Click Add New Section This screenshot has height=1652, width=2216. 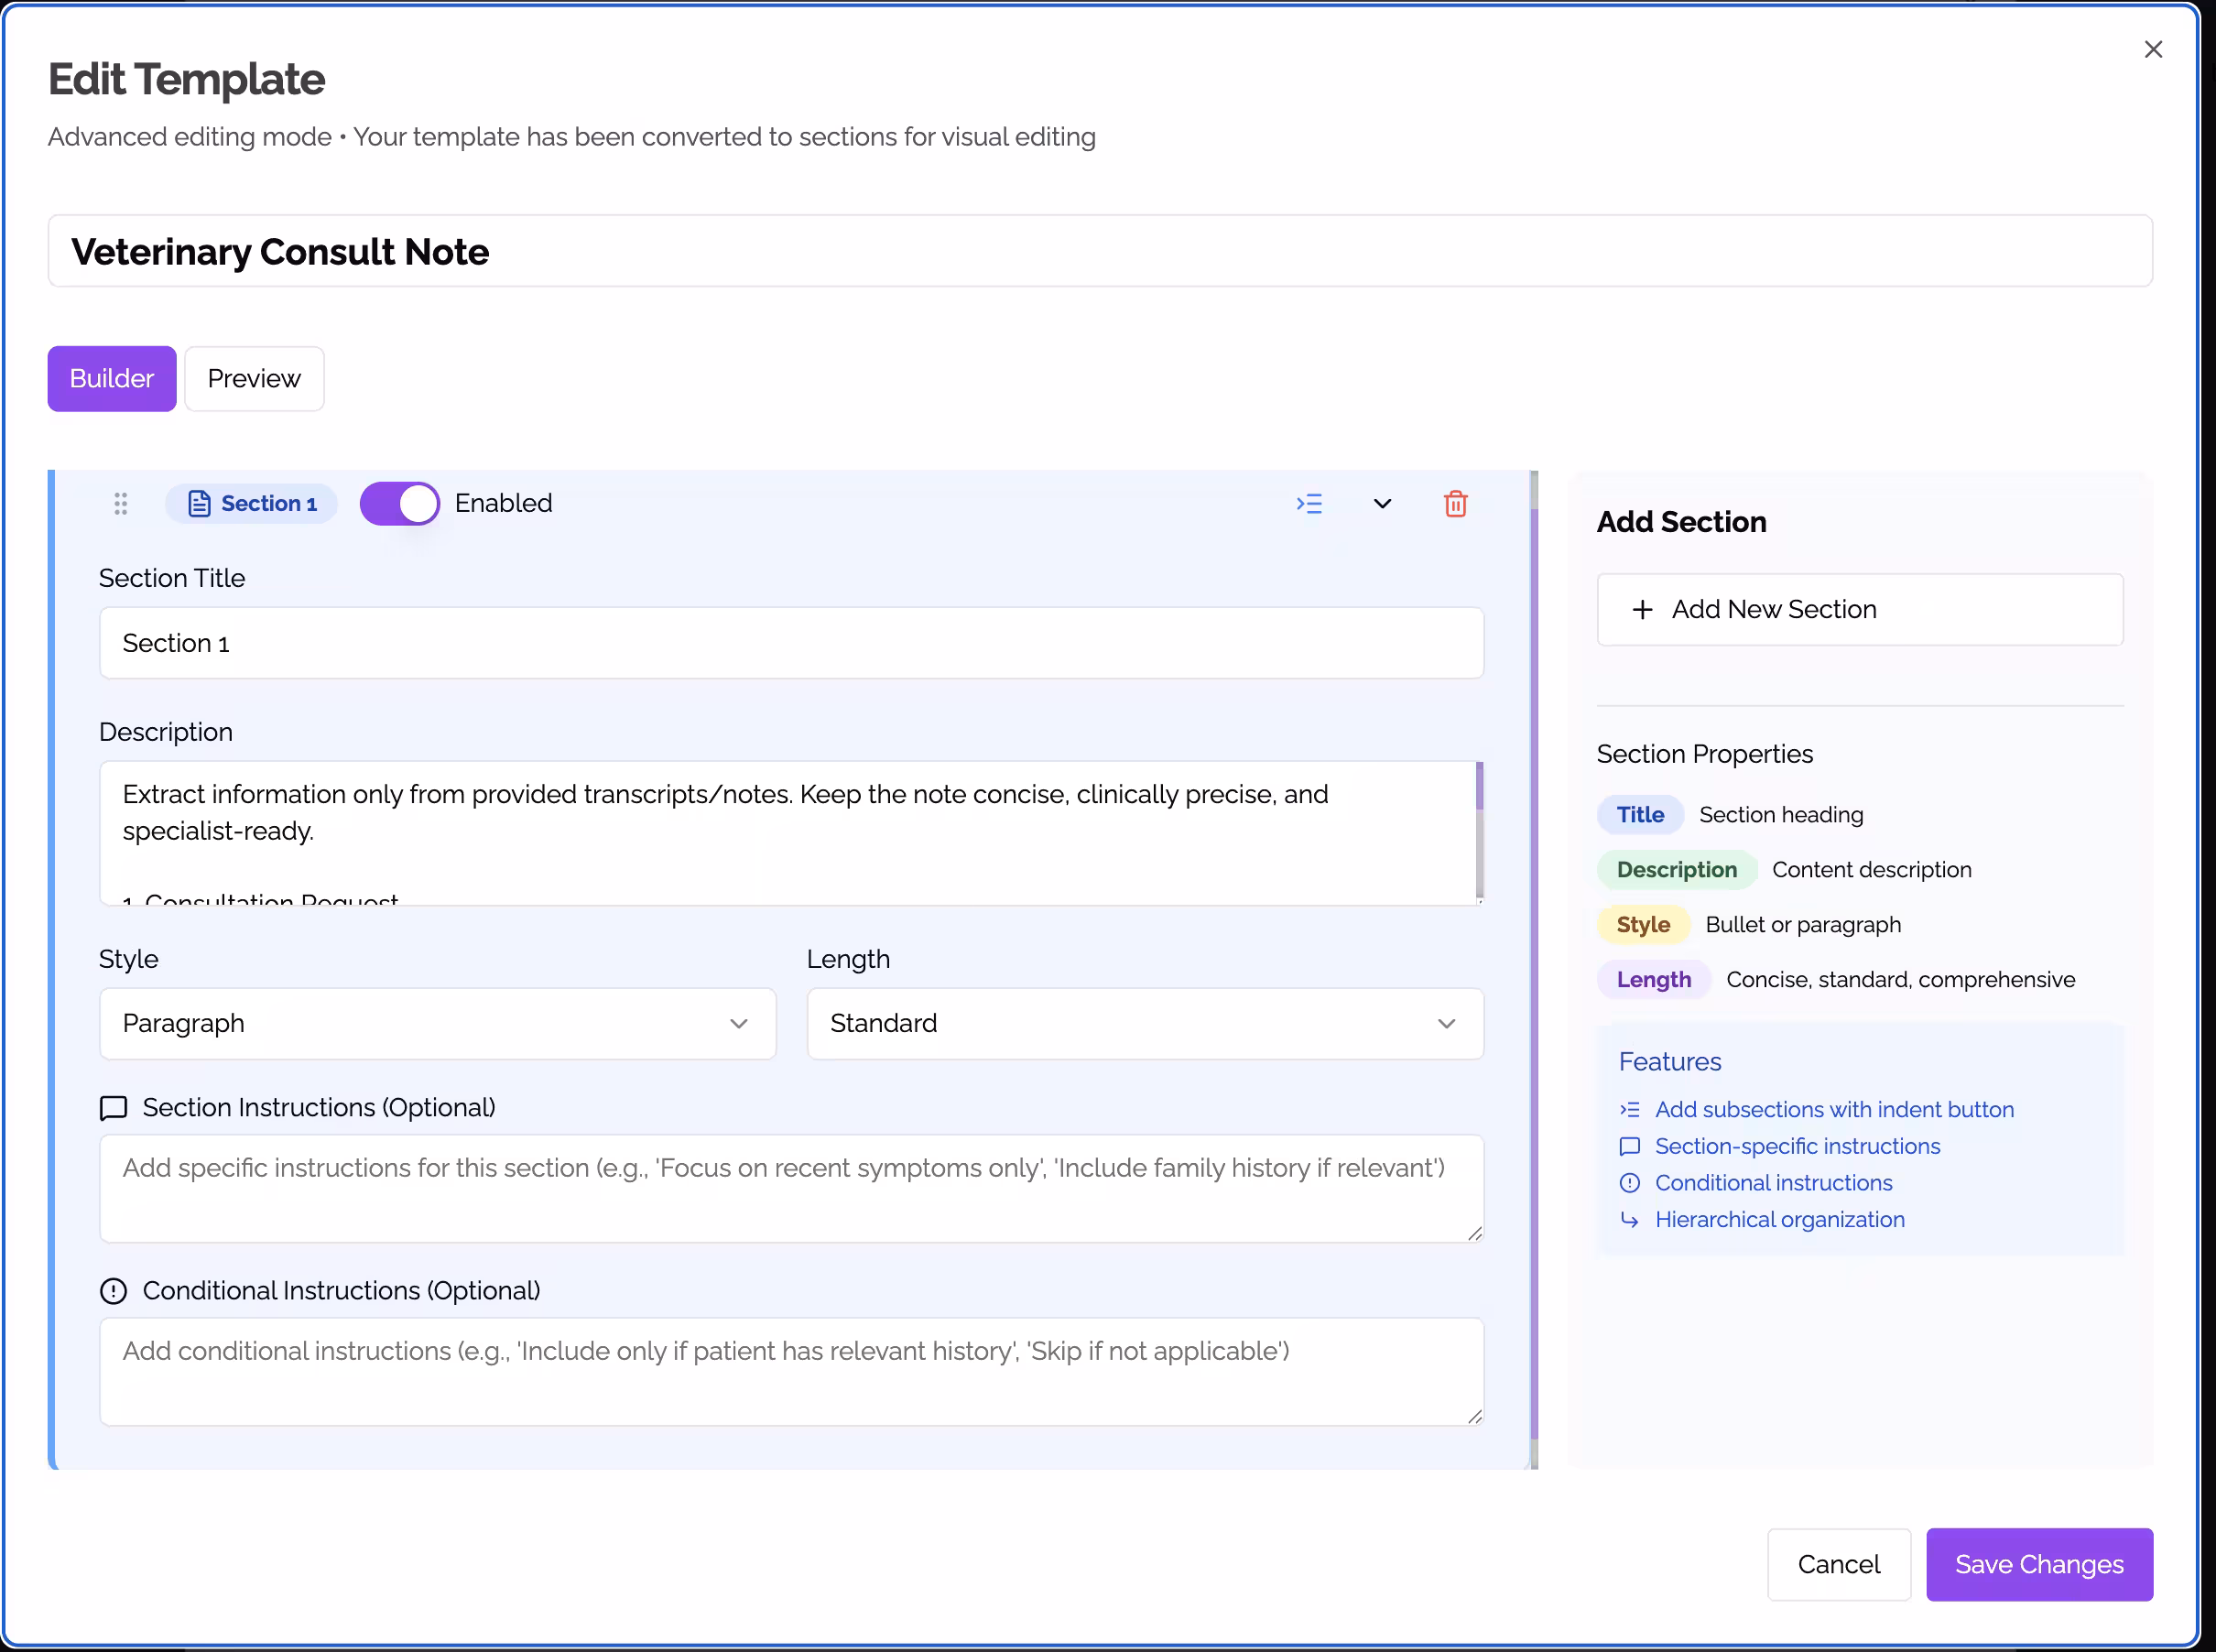[1858, 609]
